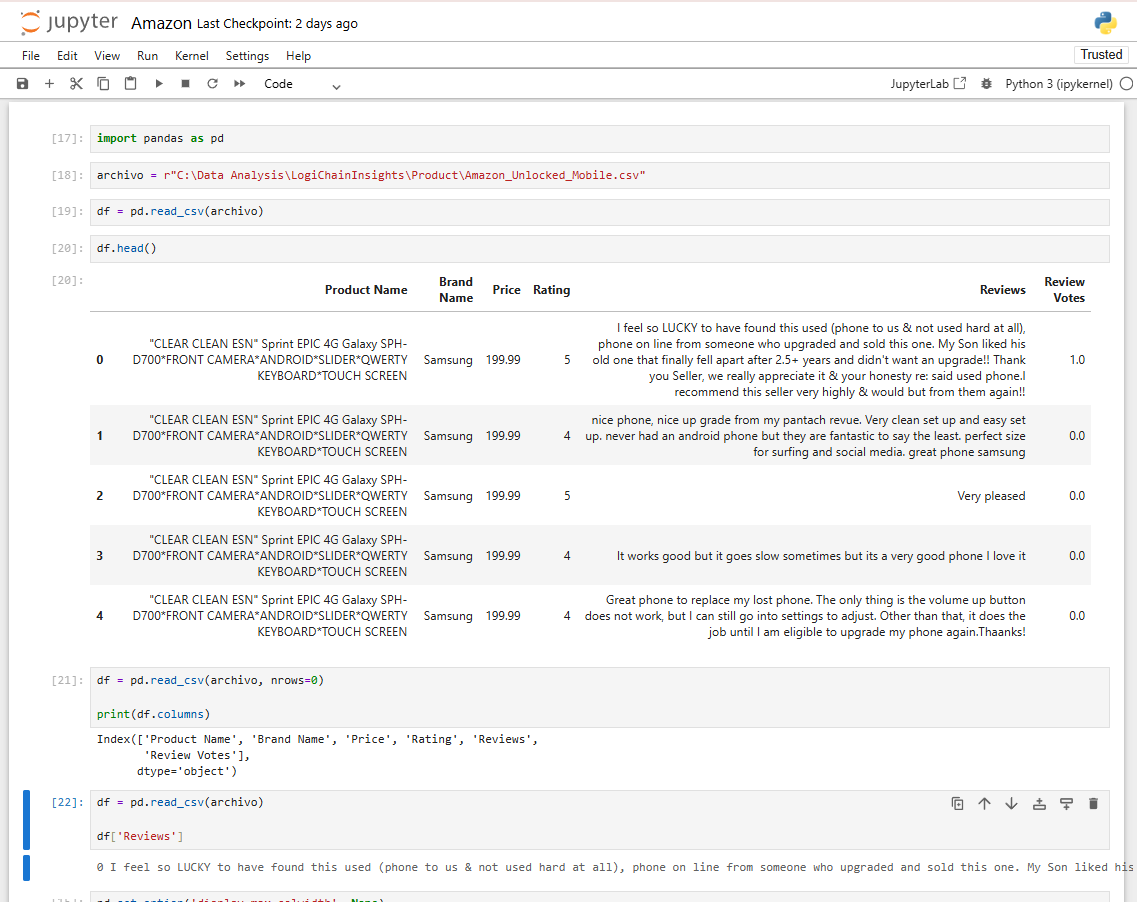The height and width of the screenshot is (902, 1137).
Task: Click the Trusted notebook button
Action: 1101,54
